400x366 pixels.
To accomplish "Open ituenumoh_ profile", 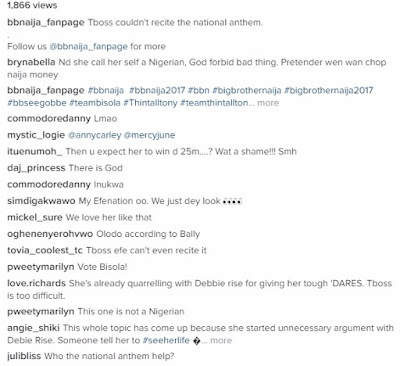I will [35, 152].
